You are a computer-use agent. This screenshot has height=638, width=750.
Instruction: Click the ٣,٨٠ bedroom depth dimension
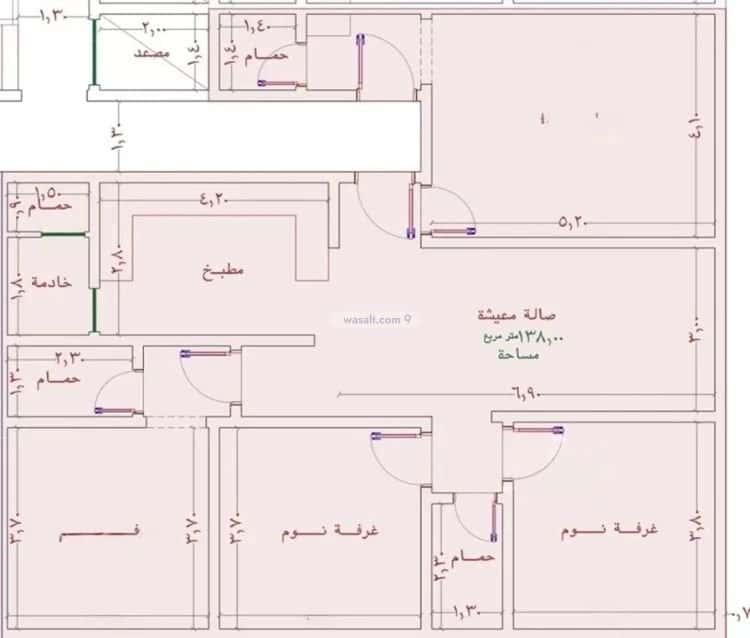pyautogui.click(x=695, y=527)
